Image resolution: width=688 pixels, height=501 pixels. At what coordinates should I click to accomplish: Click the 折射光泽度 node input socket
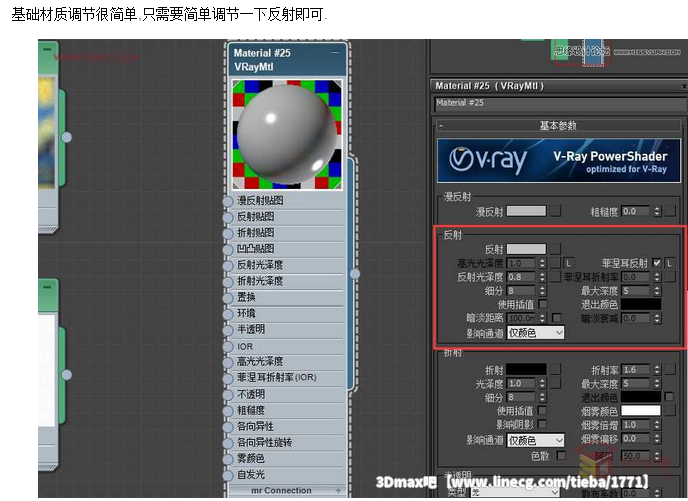tap(228, 282)
